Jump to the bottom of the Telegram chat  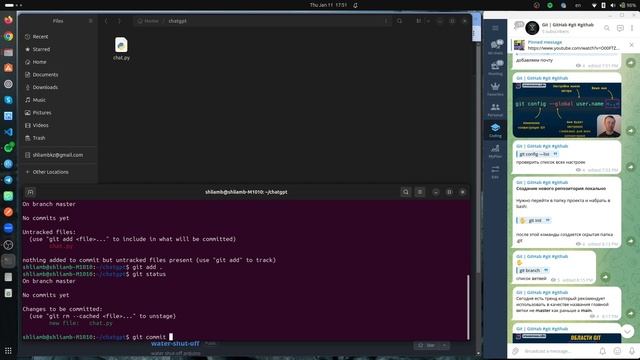point(627,331)
